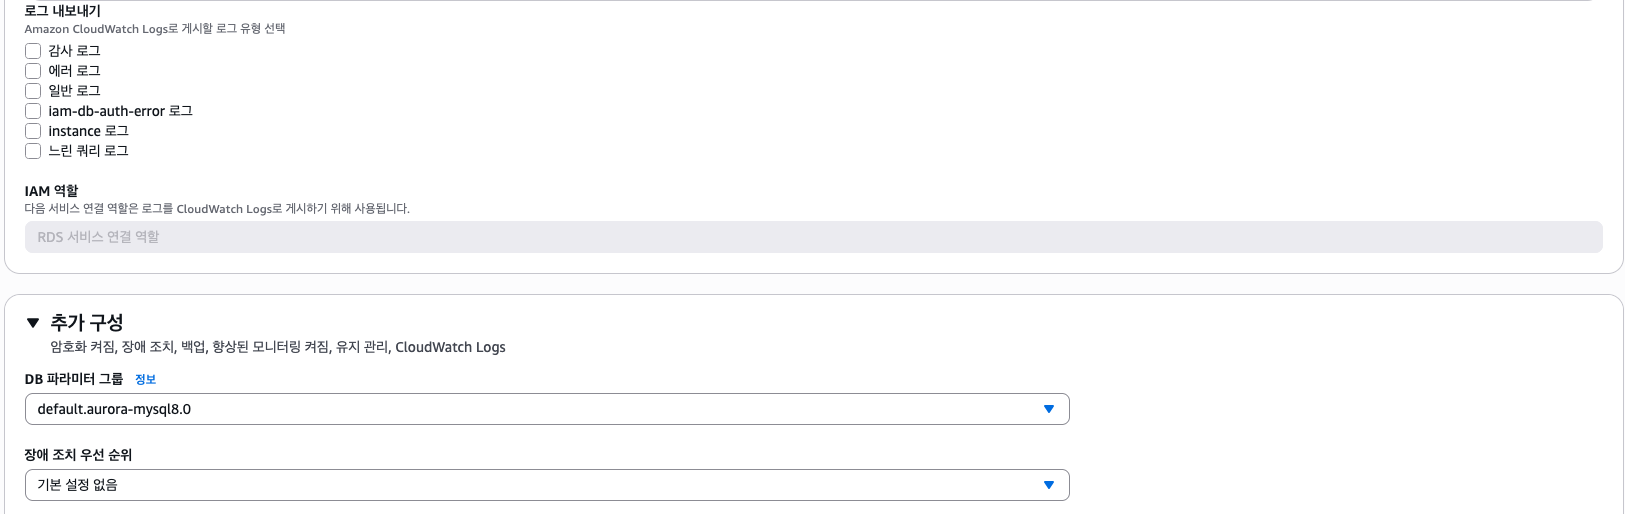Open the 기본 설정 없음 failover priority dropdown
The height and width of the screenshot is (514, 1625).
coord(540,485)
